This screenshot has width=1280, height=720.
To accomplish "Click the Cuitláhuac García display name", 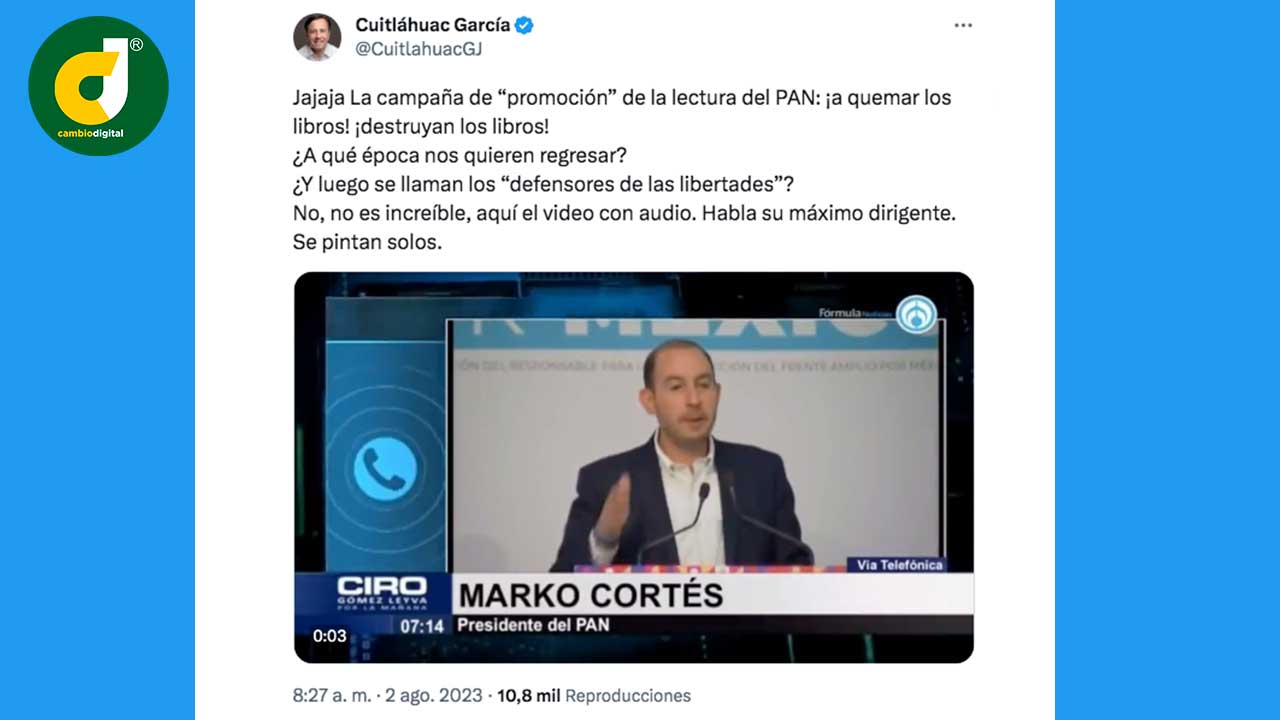I will 433,25.
